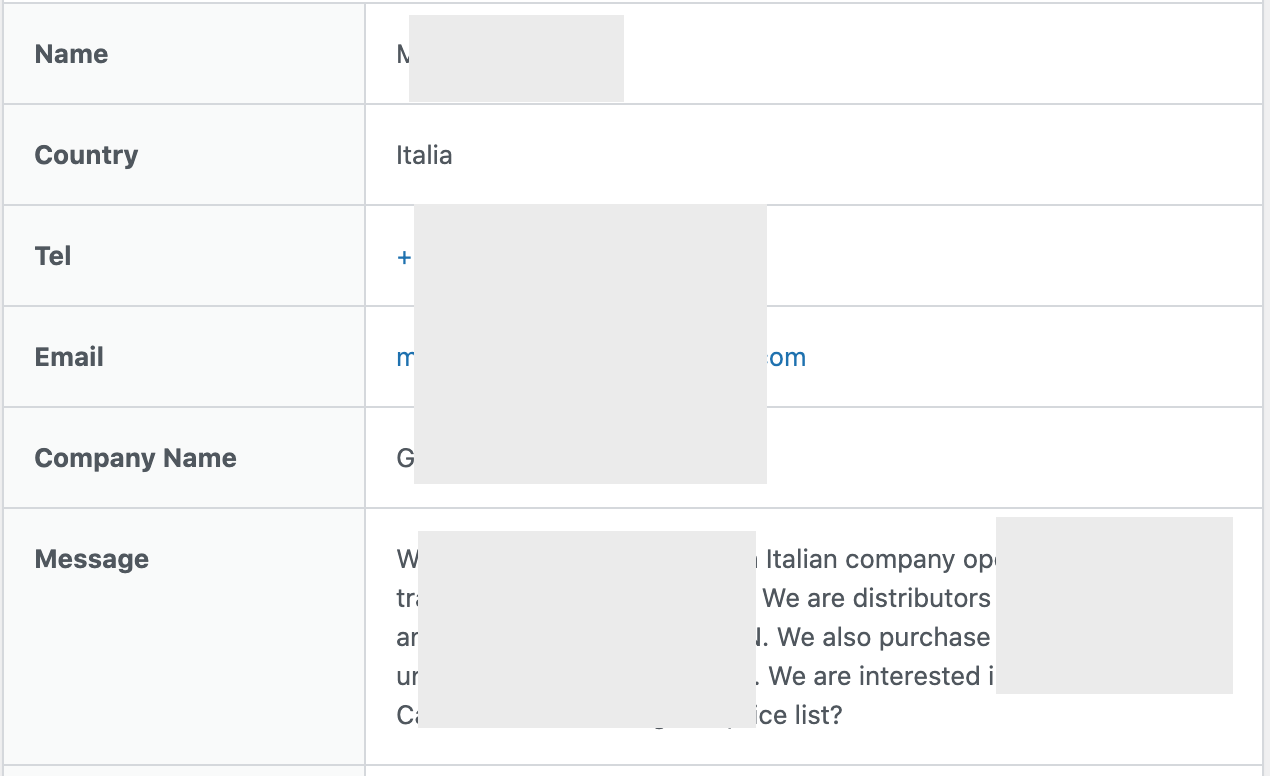Click the telephone number link beginning with plus
The width and height of the screenshot is (1270, 776).
(x=404, y=257)
